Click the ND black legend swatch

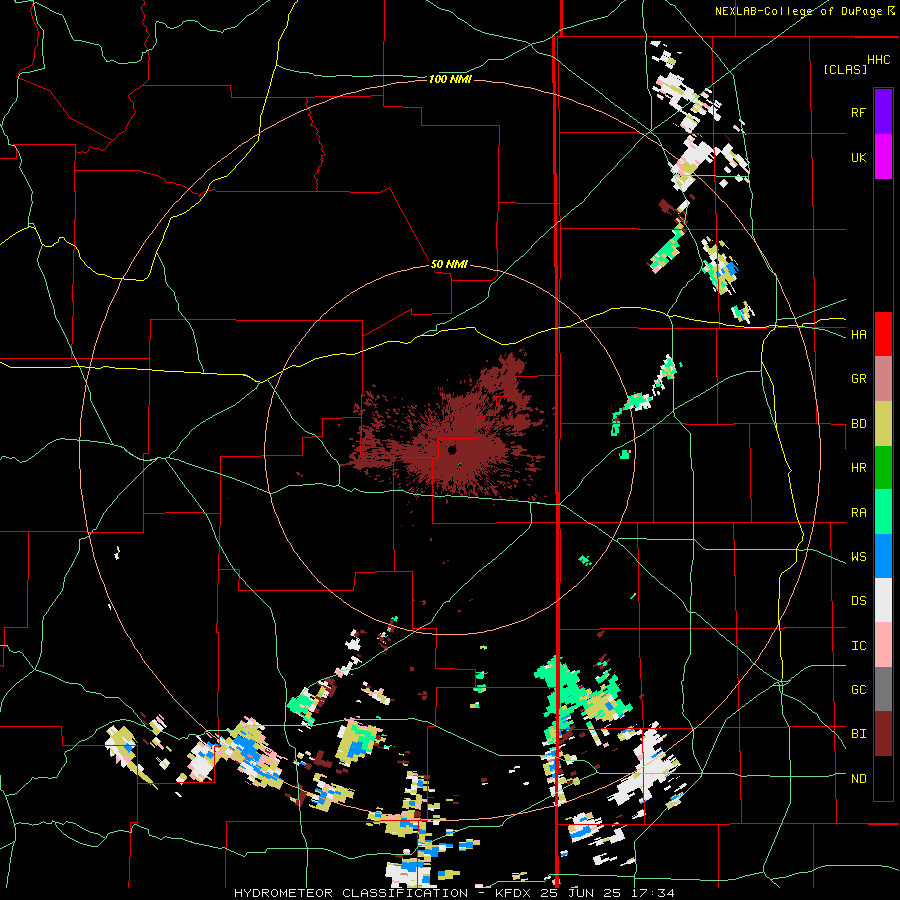tap(883, 778)
